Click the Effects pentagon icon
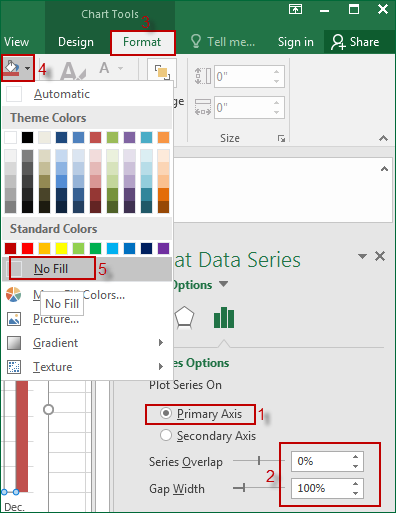Image resolution: width=396 pixels, height=513 pixels. click(x=184, y=317)
